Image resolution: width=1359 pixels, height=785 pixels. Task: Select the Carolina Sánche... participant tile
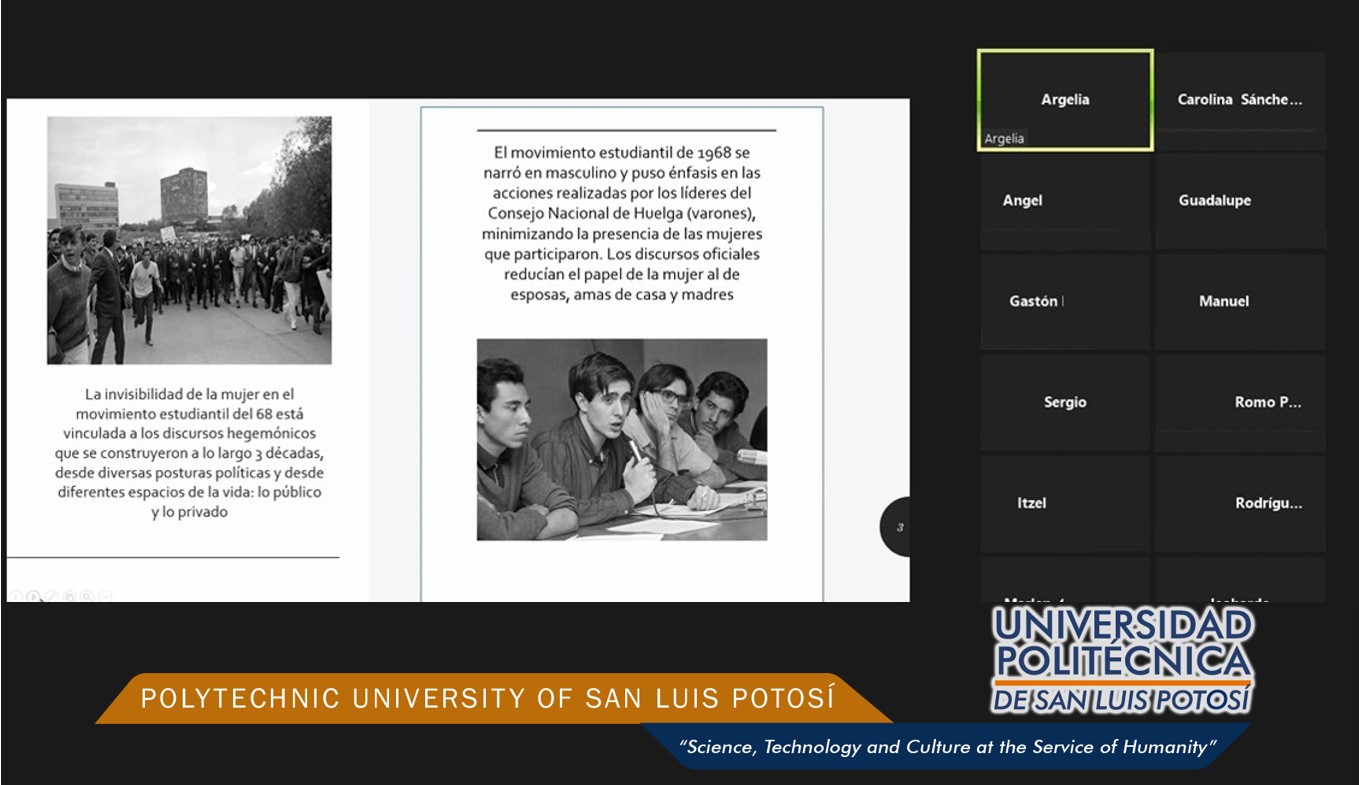pos(1240,100)
